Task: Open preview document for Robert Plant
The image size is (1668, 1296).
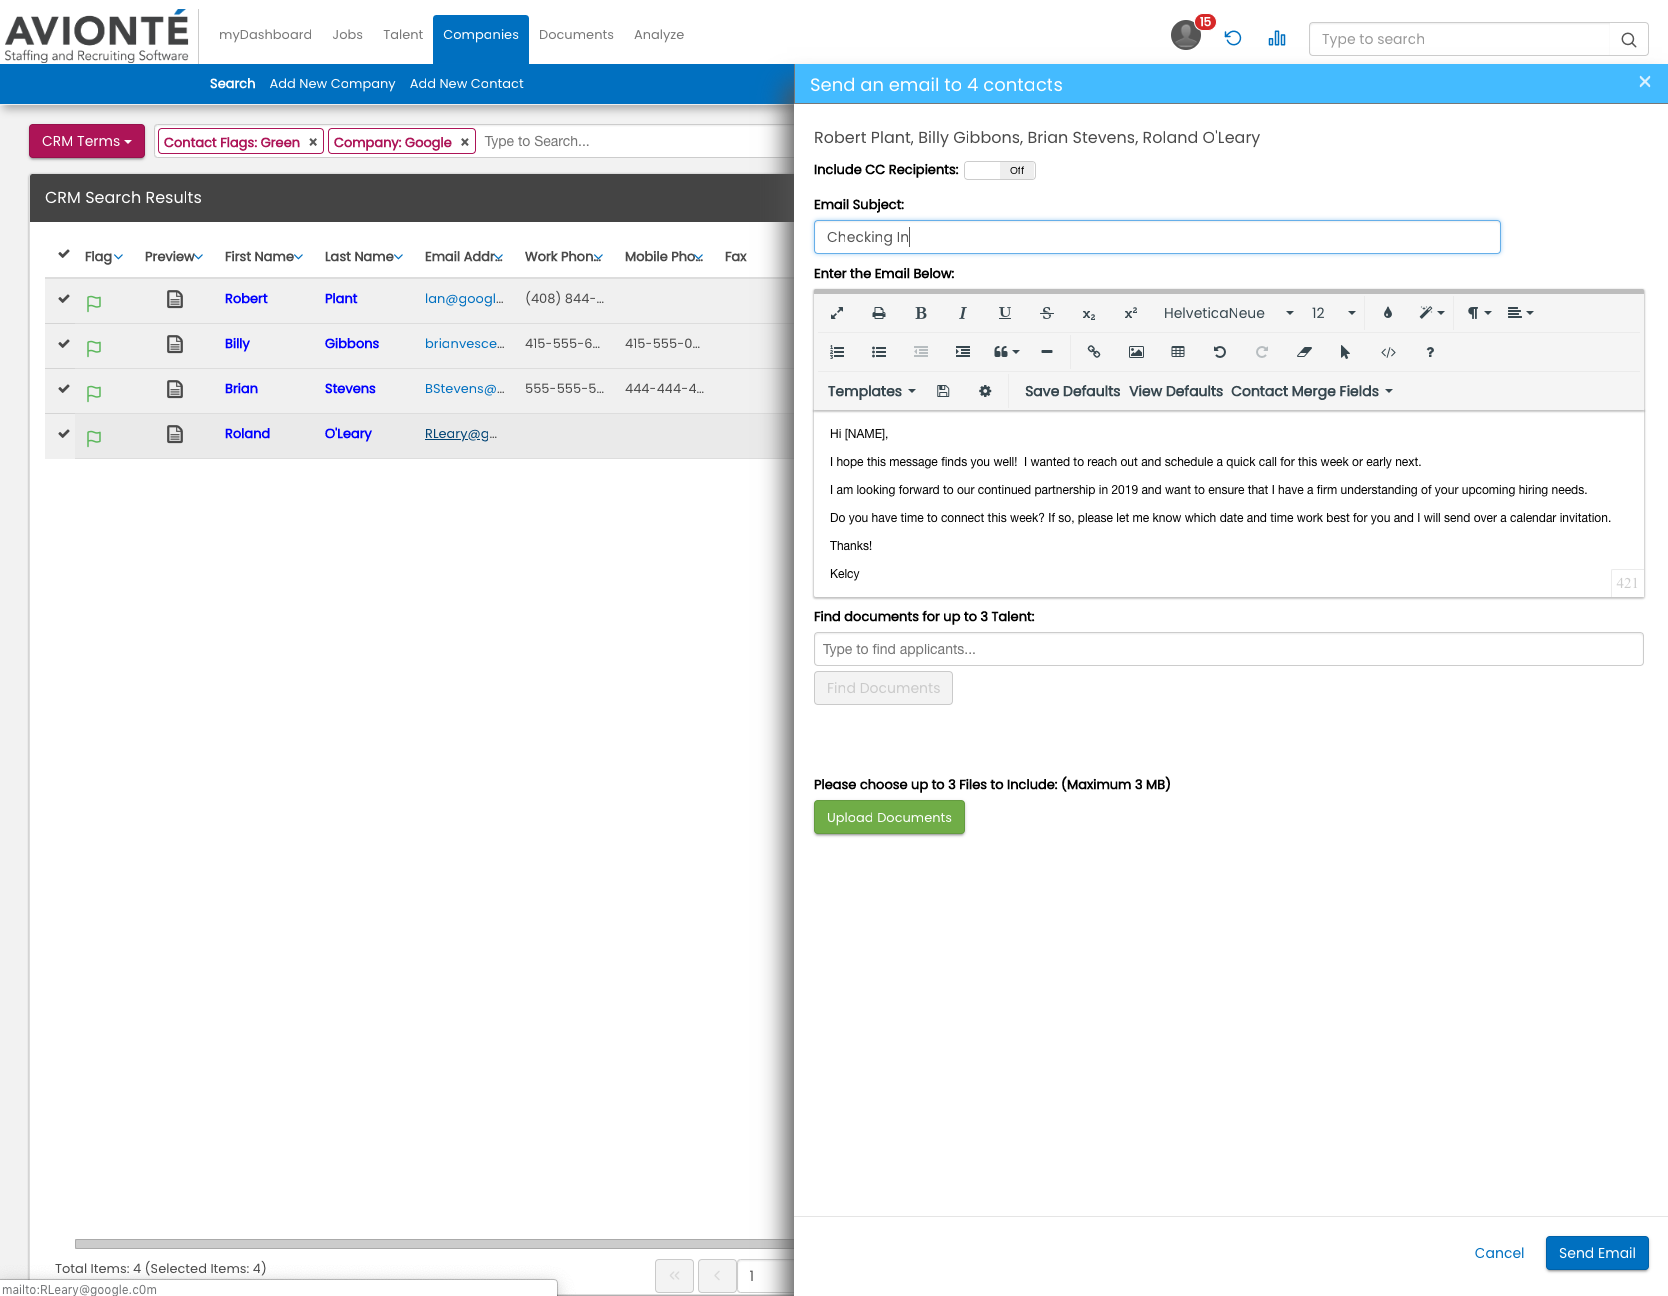Action: pyautogui.click(x=175, y=299)
